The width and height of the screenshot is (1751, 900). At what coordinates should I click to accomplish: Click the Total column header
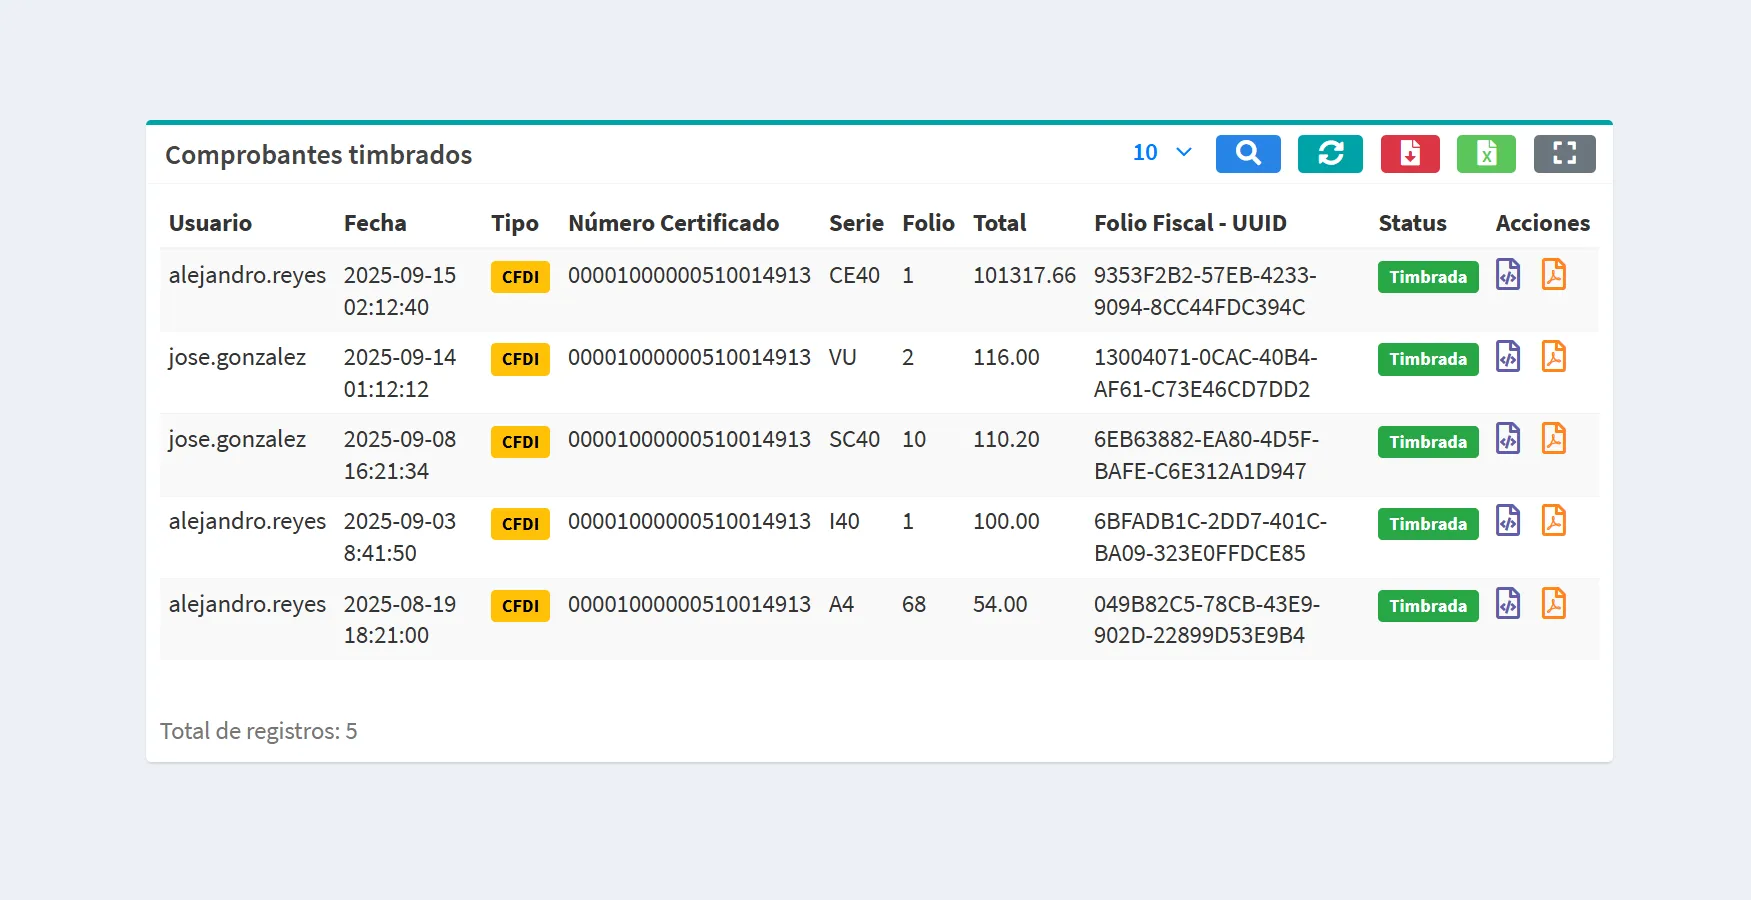click(x=1000, y=223)
